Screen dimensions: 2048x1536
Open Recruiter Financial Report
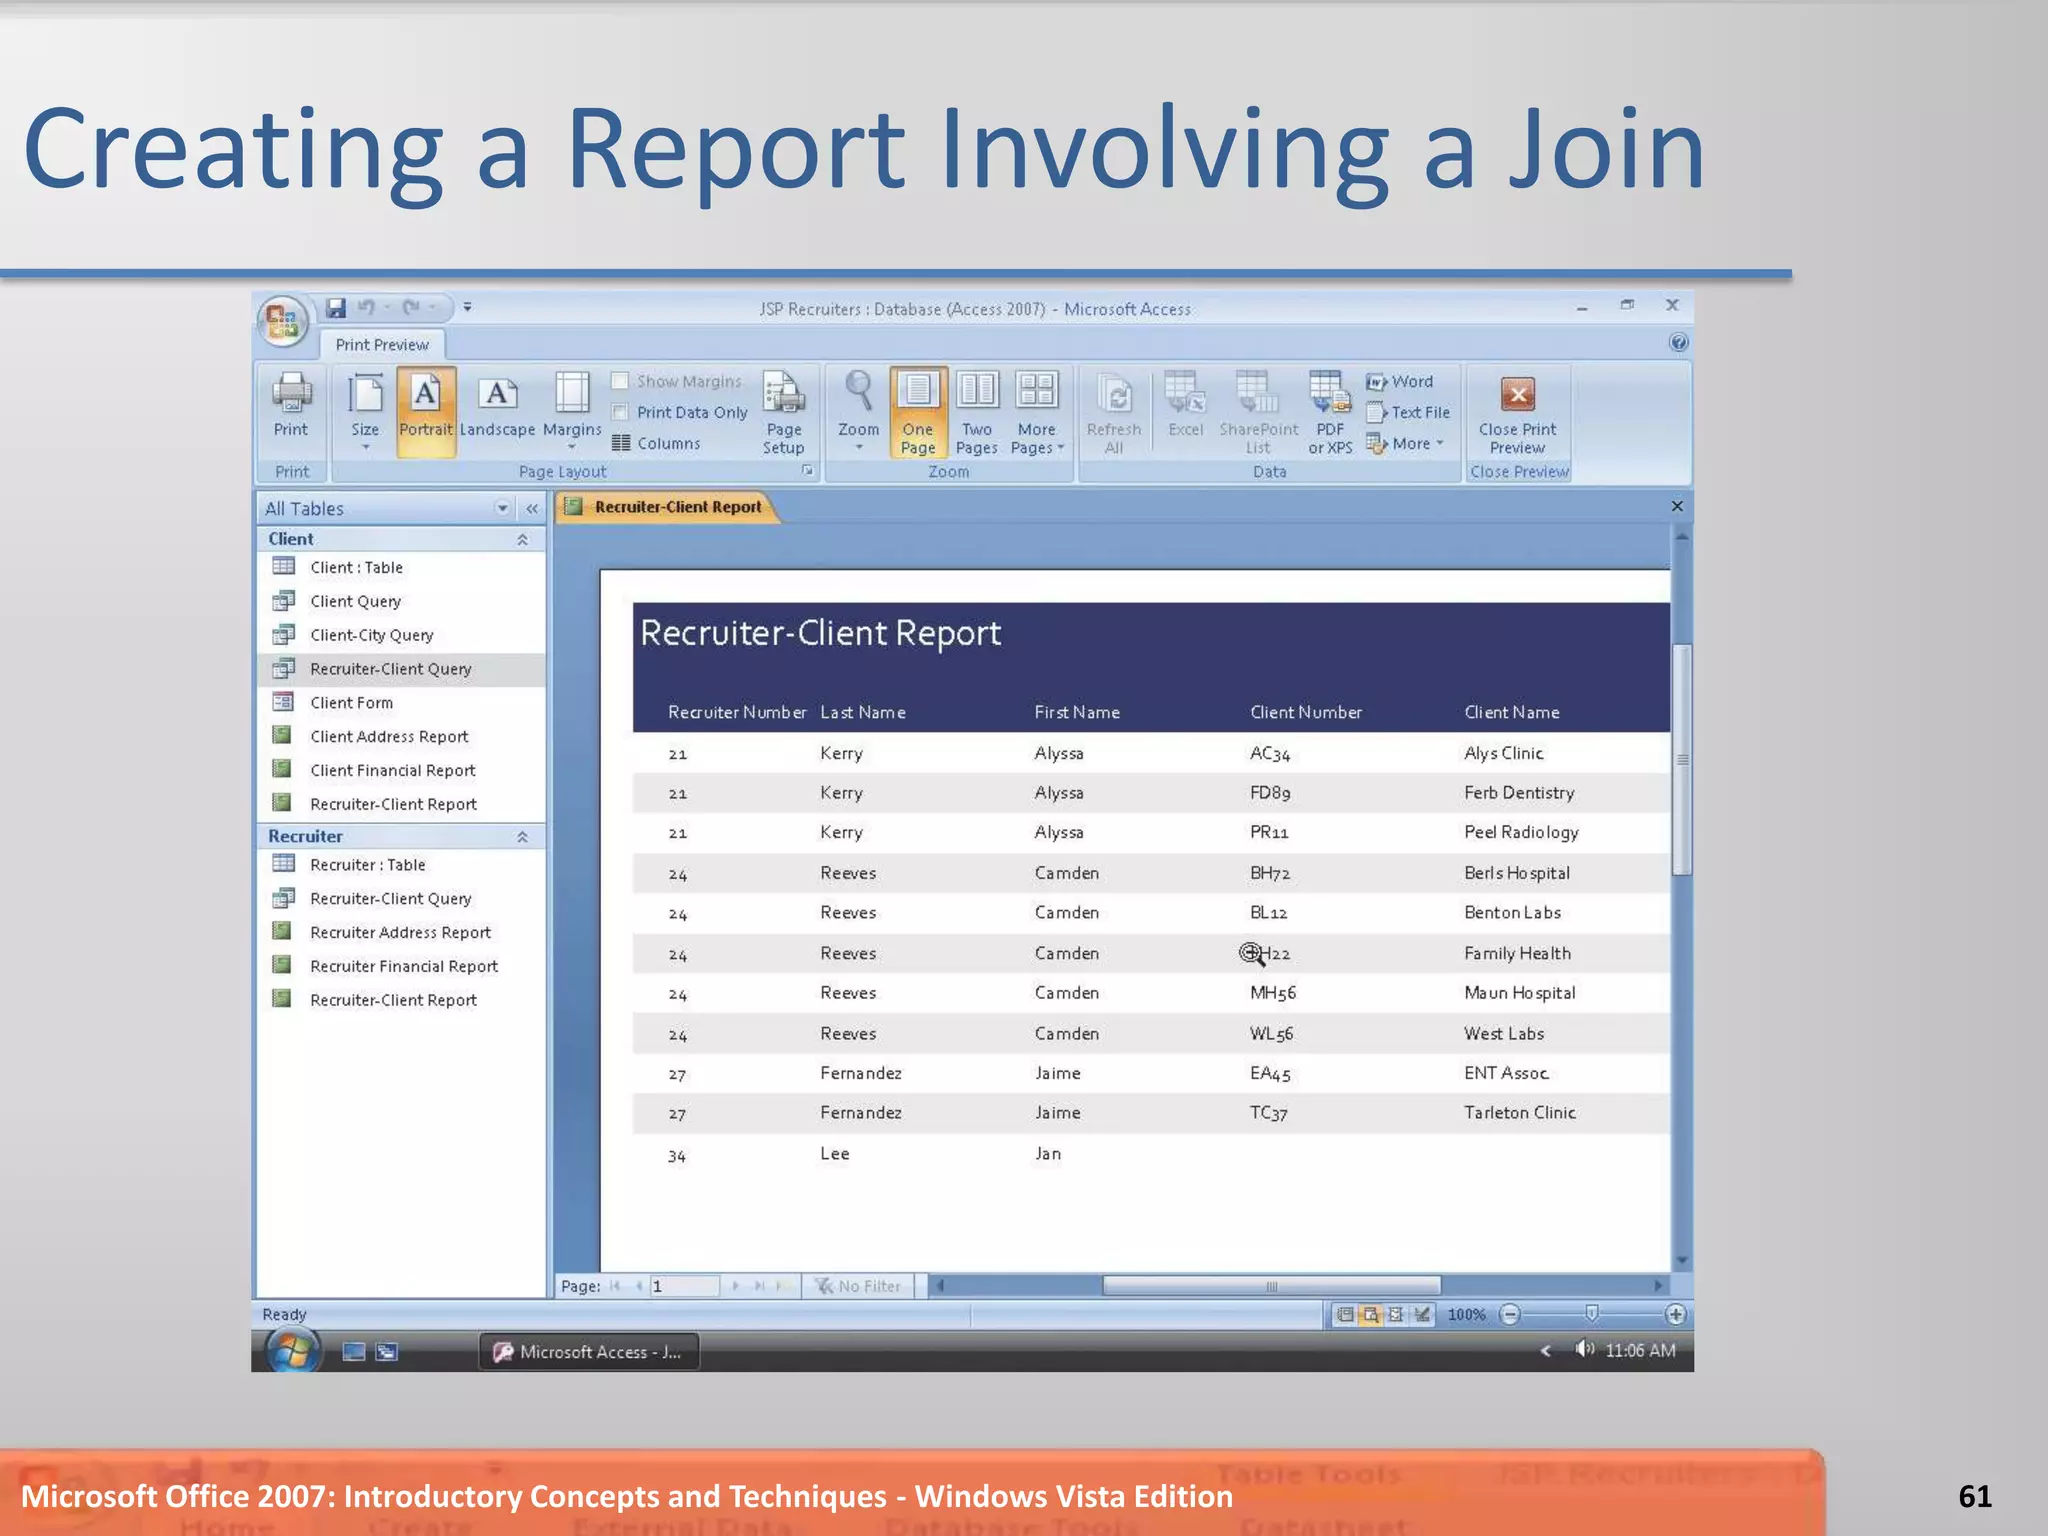point(403,966)
